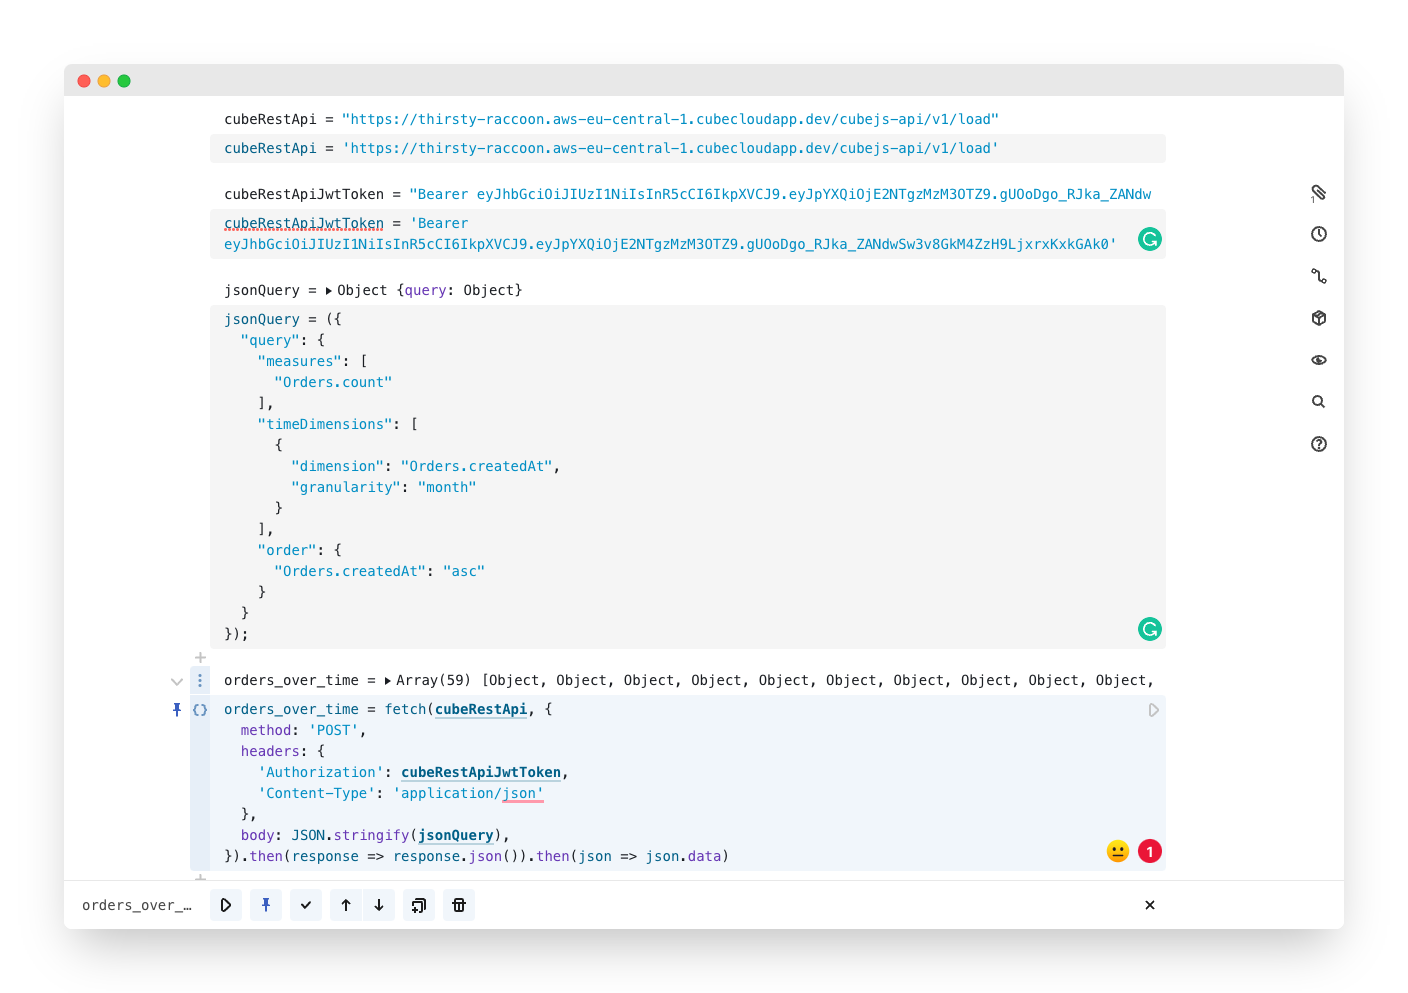Toggle the pin in the bottom toolbar
The image size is (1408, 993).
266,905
